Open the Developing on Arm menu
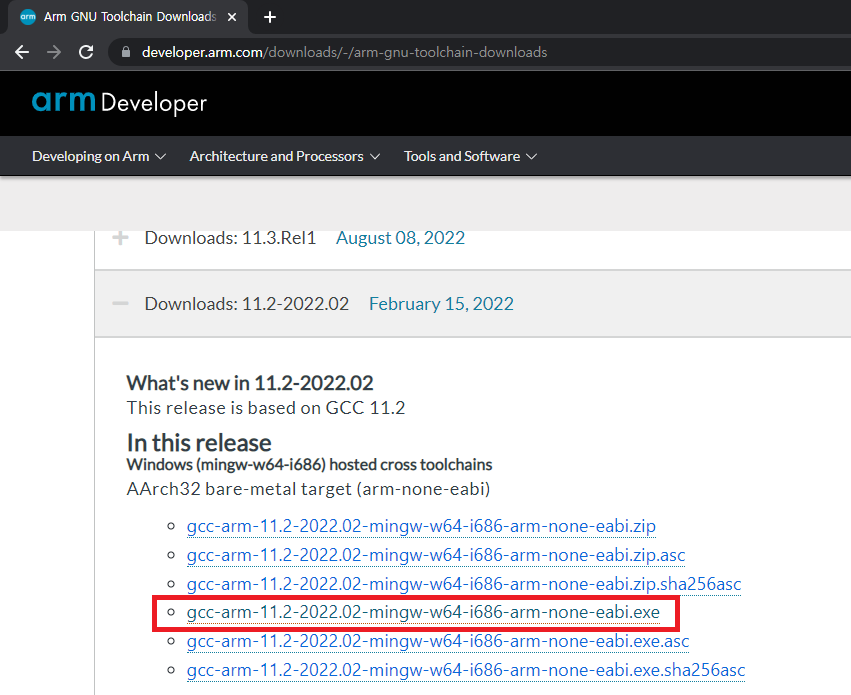The image size is (851, 695). (99, 156)
